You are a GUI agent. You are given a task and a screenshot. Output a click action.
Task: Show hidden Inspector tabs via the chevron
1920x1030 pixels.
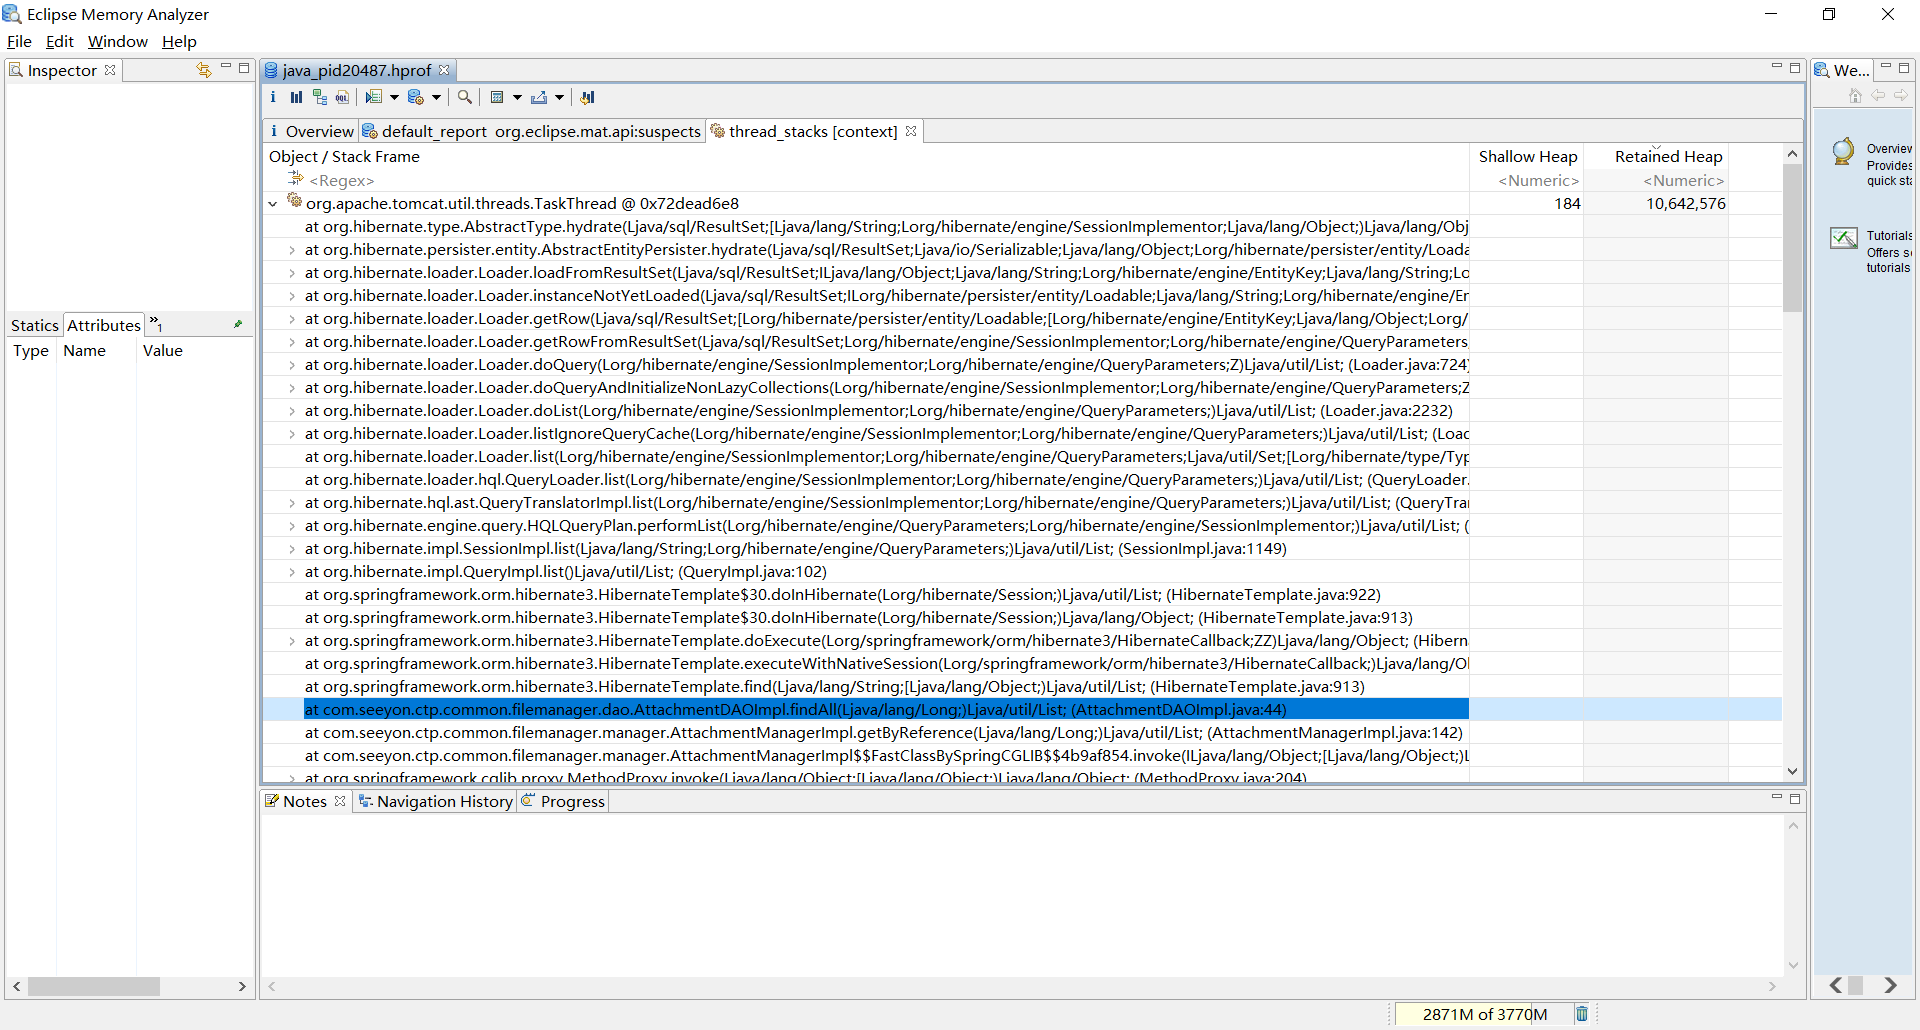[x=156, y=323]
